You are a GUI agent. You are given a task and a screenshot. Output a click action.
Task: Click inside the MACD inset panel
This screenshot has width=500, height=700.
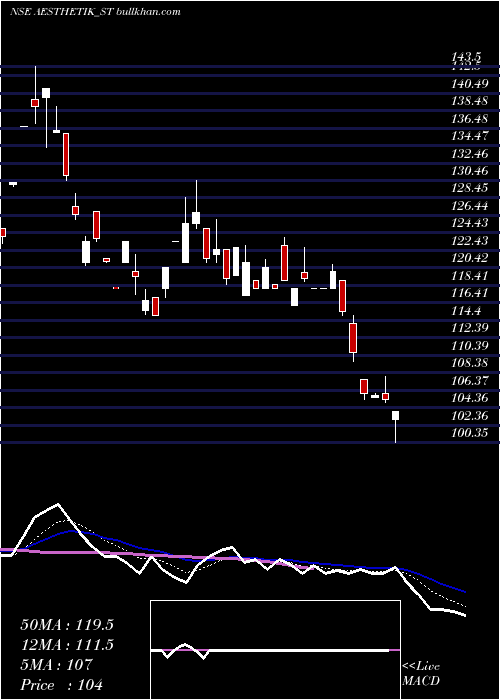[275, 650]
